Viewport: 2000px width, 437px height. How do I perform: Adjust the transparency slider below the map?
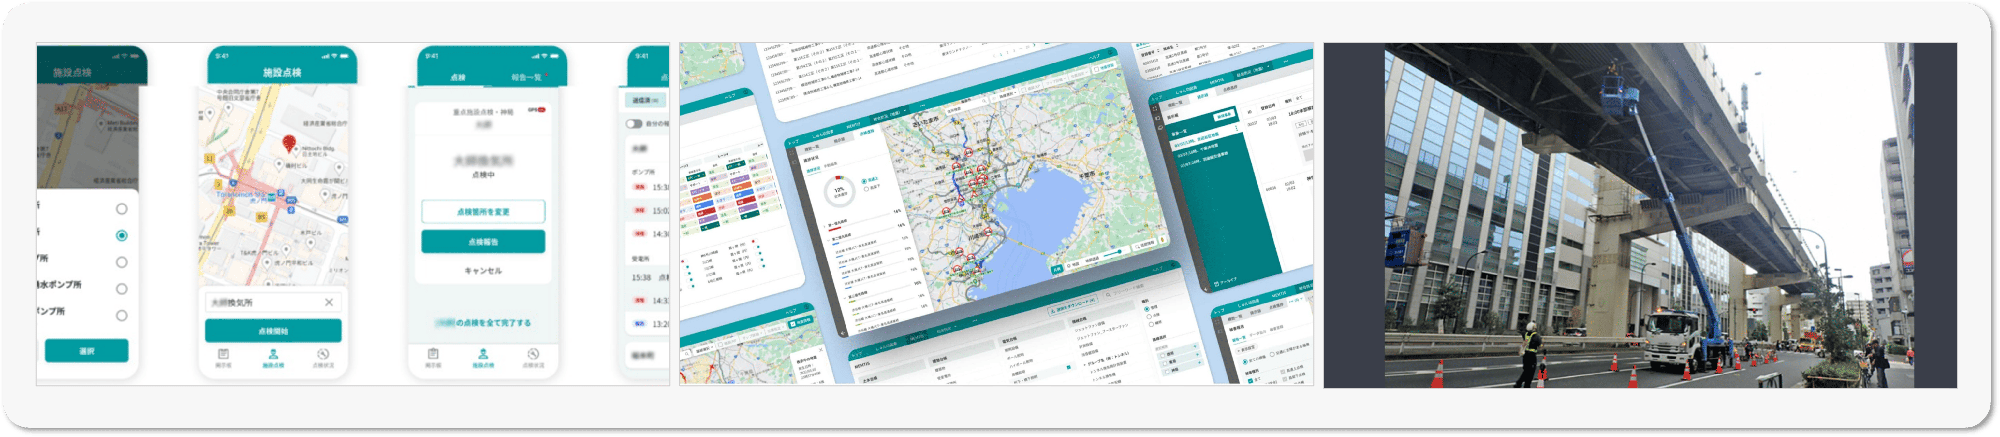click(1114, 254)
